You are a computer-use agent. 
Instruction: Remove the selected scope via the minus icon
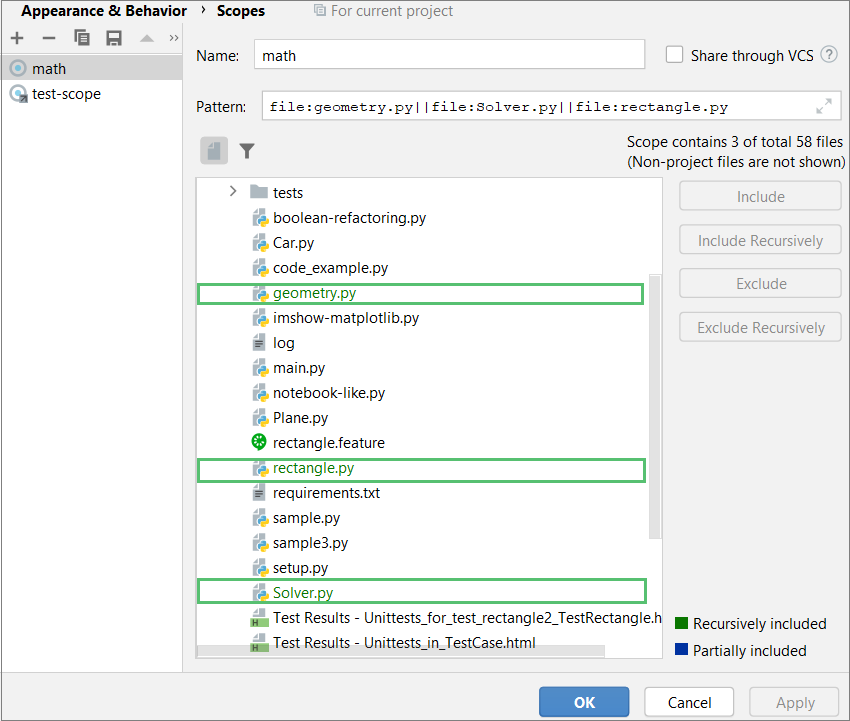[x=48, y=37]
